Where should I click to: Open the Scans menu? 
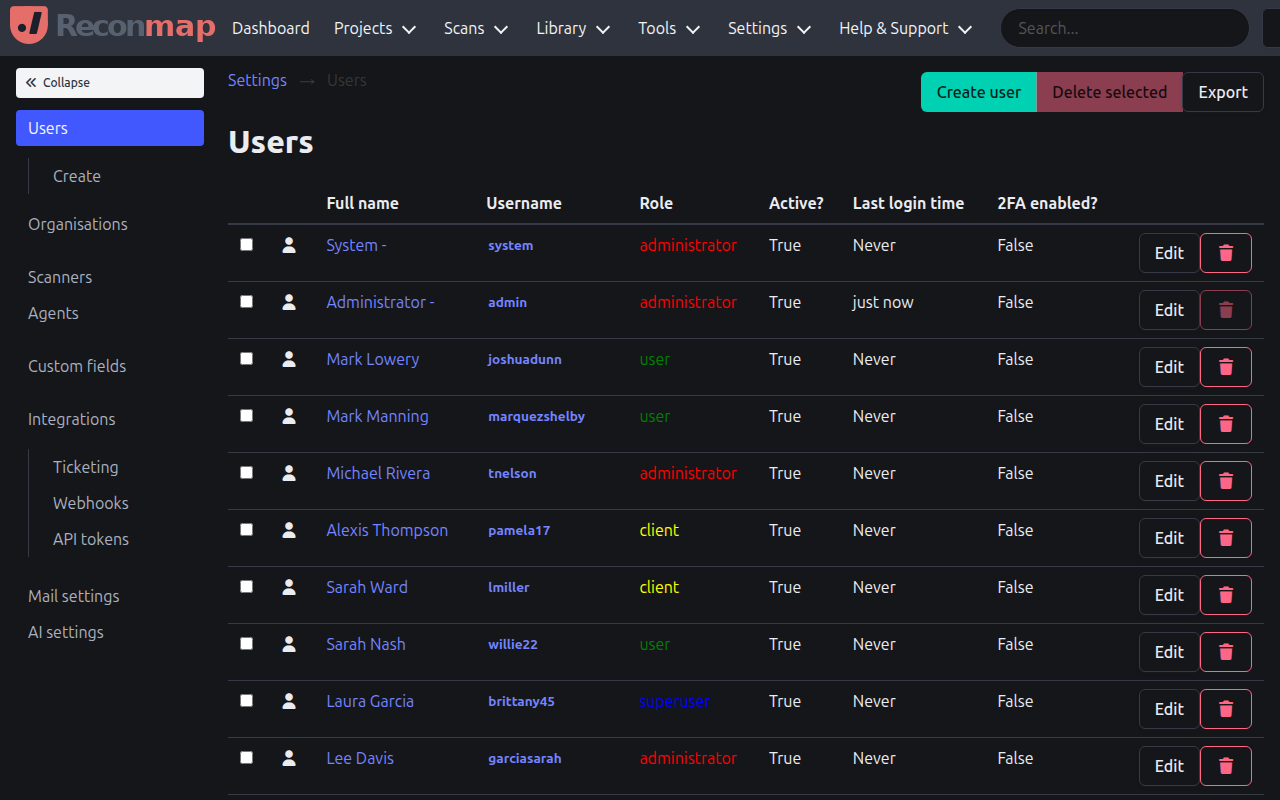475,28
